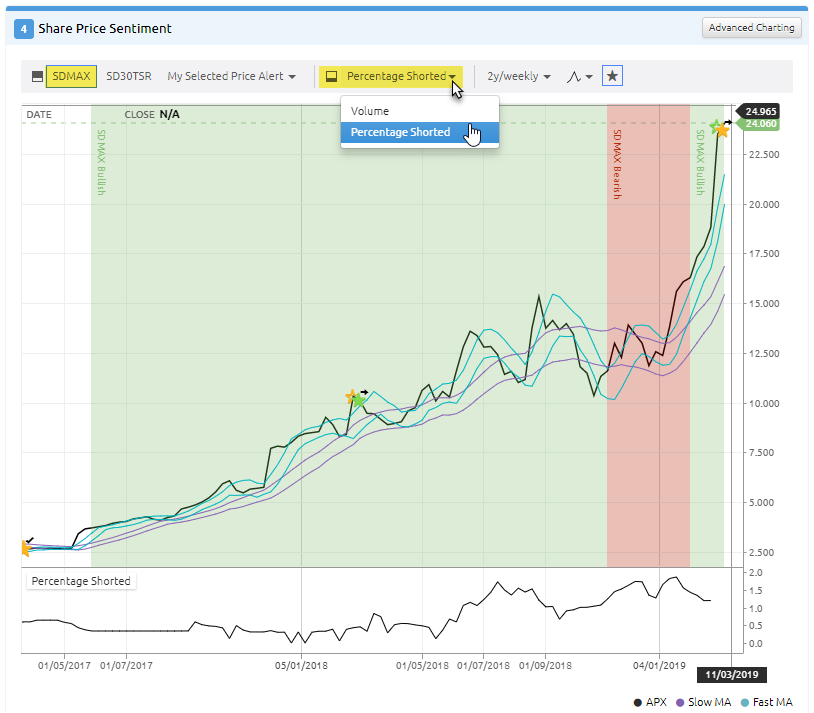Open the 2y/weekly timeframe dropdown
Viewport: 814px width, 713px height.
[519, 76]
